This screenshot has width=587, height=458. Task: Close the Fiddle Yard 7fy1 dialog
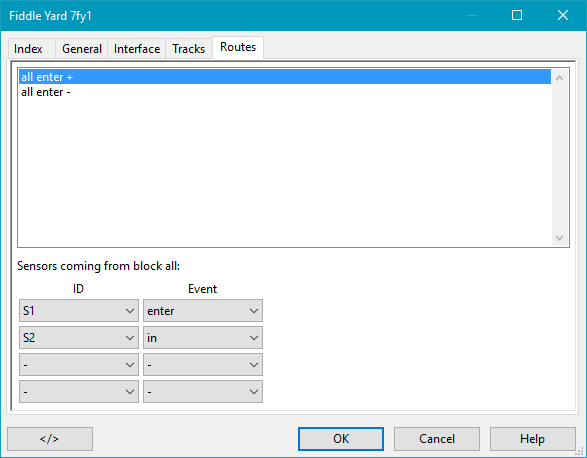coord(563,15)
